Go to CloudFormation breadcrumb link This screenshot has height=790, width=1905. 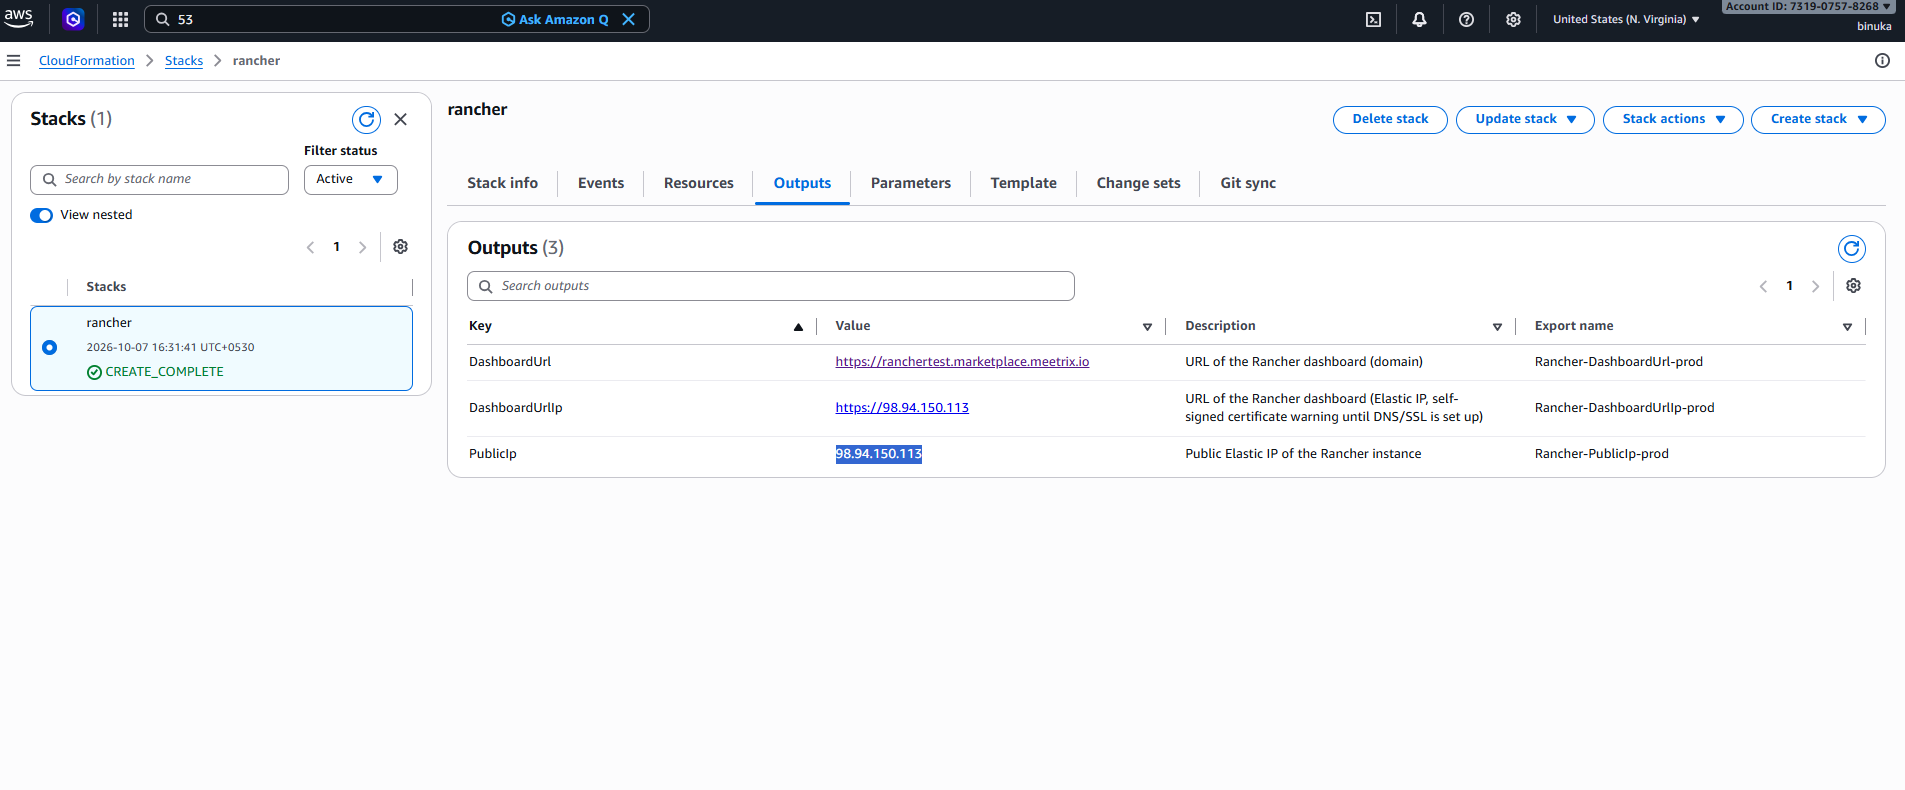point(87,61)
